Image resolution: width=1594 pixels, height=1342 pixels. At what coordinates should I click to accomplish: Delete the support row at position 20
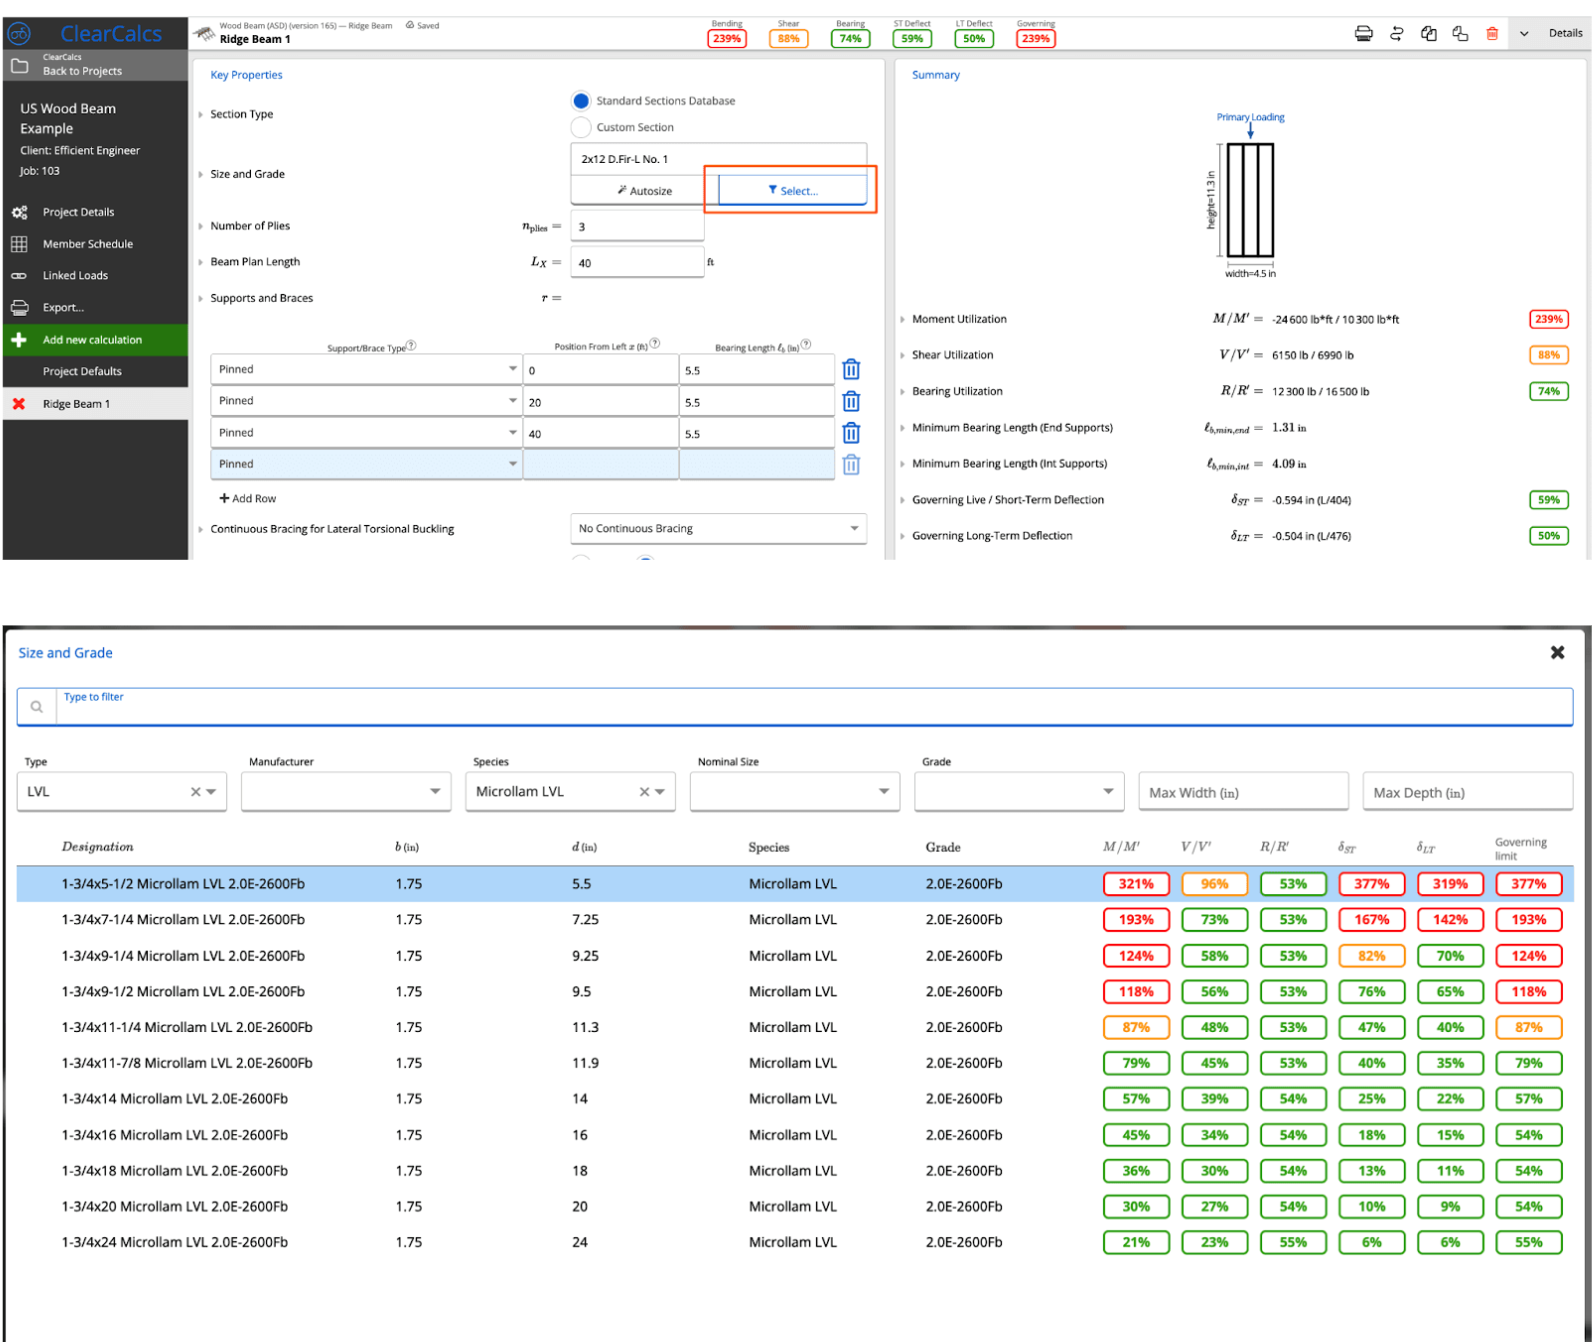click(851, 402)
